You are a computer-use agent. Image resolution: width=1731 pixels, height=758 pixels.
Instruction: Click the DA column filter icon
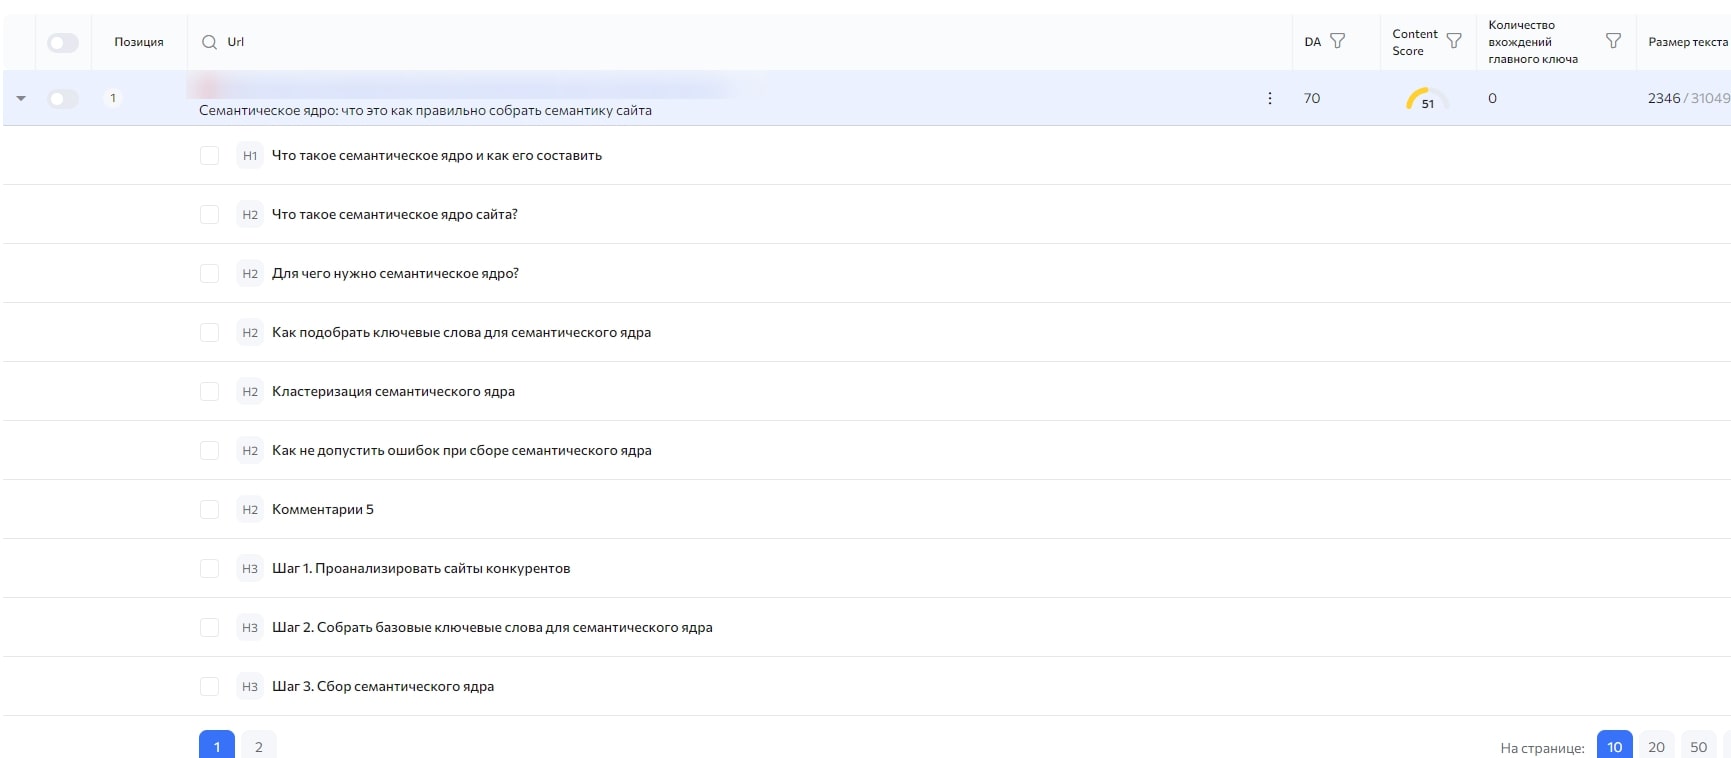[1337, 41]
